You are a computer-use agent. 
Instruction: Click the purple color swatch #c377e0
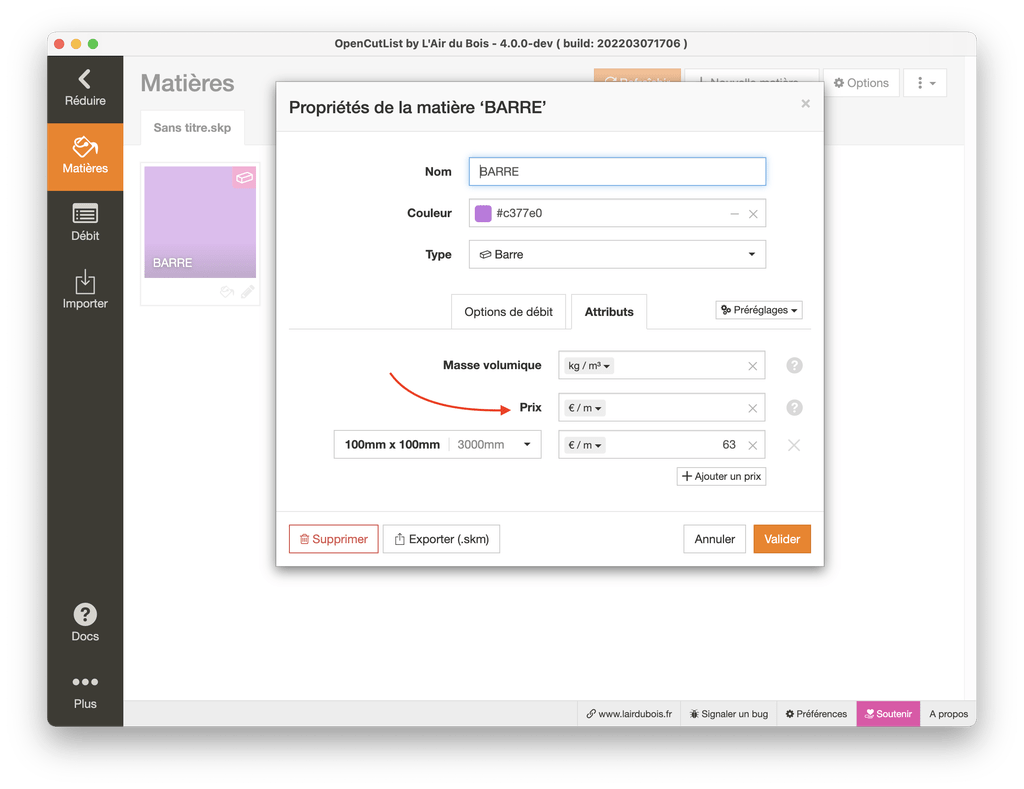[x=483, y=214]
